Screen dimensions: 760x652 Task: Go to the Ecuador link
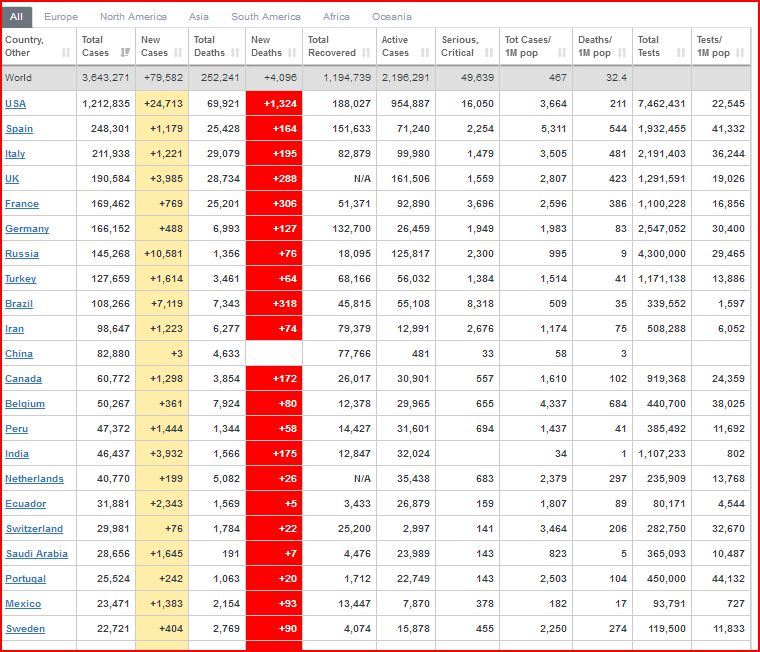pyautogui.click(x=26, y=504)
